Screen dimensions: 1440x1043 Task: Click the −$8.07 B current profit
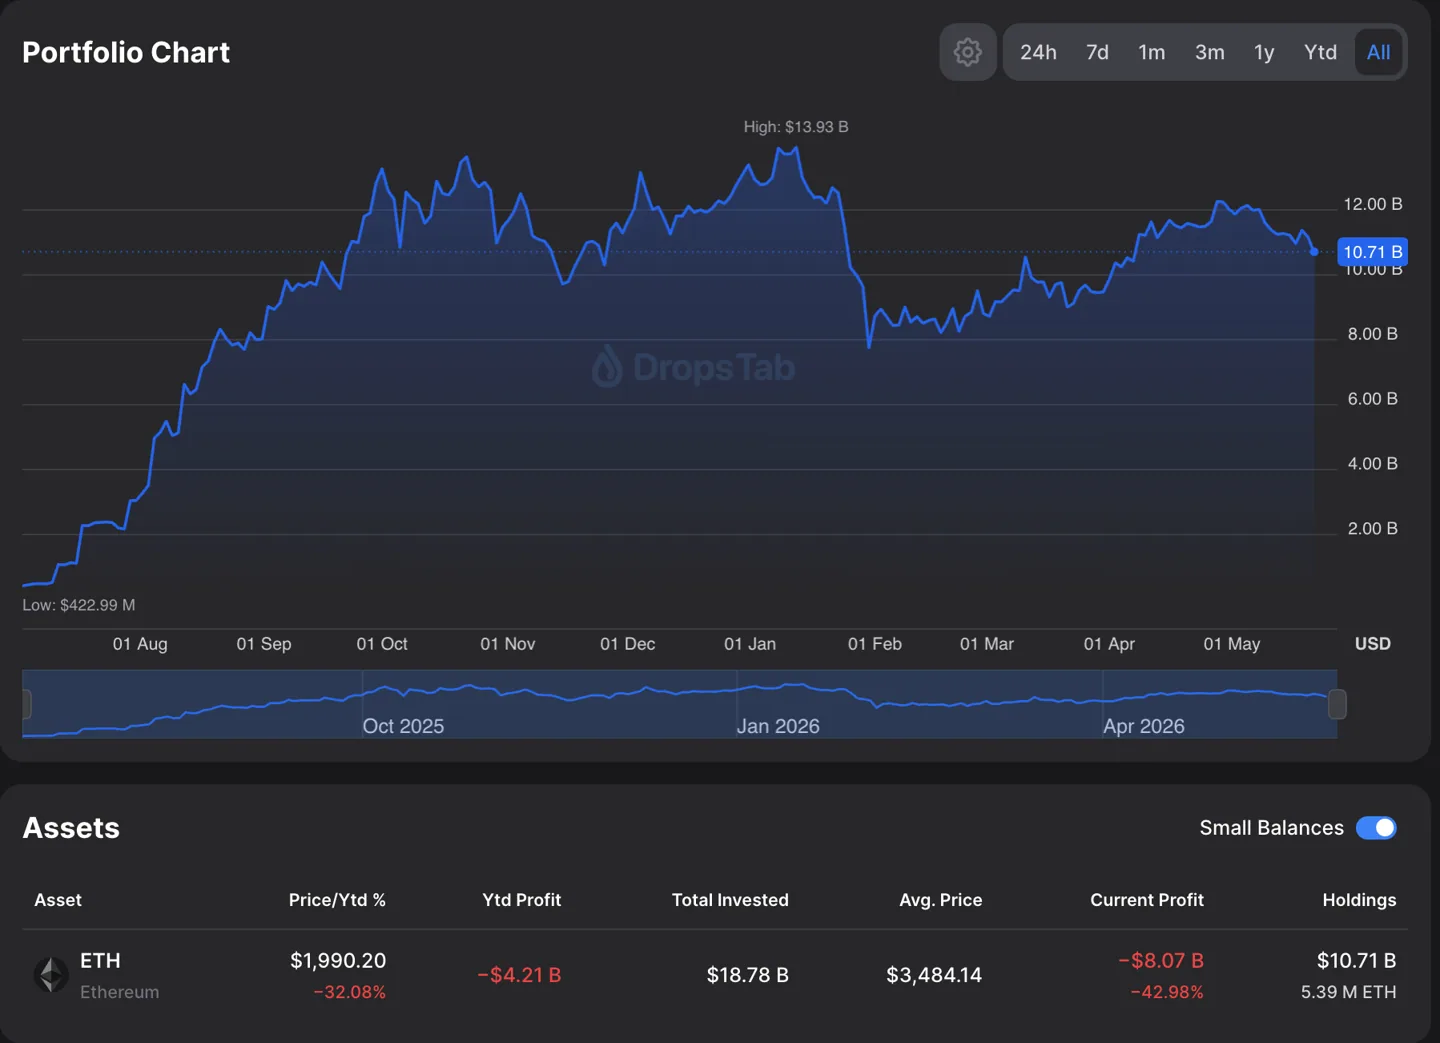1161,961
